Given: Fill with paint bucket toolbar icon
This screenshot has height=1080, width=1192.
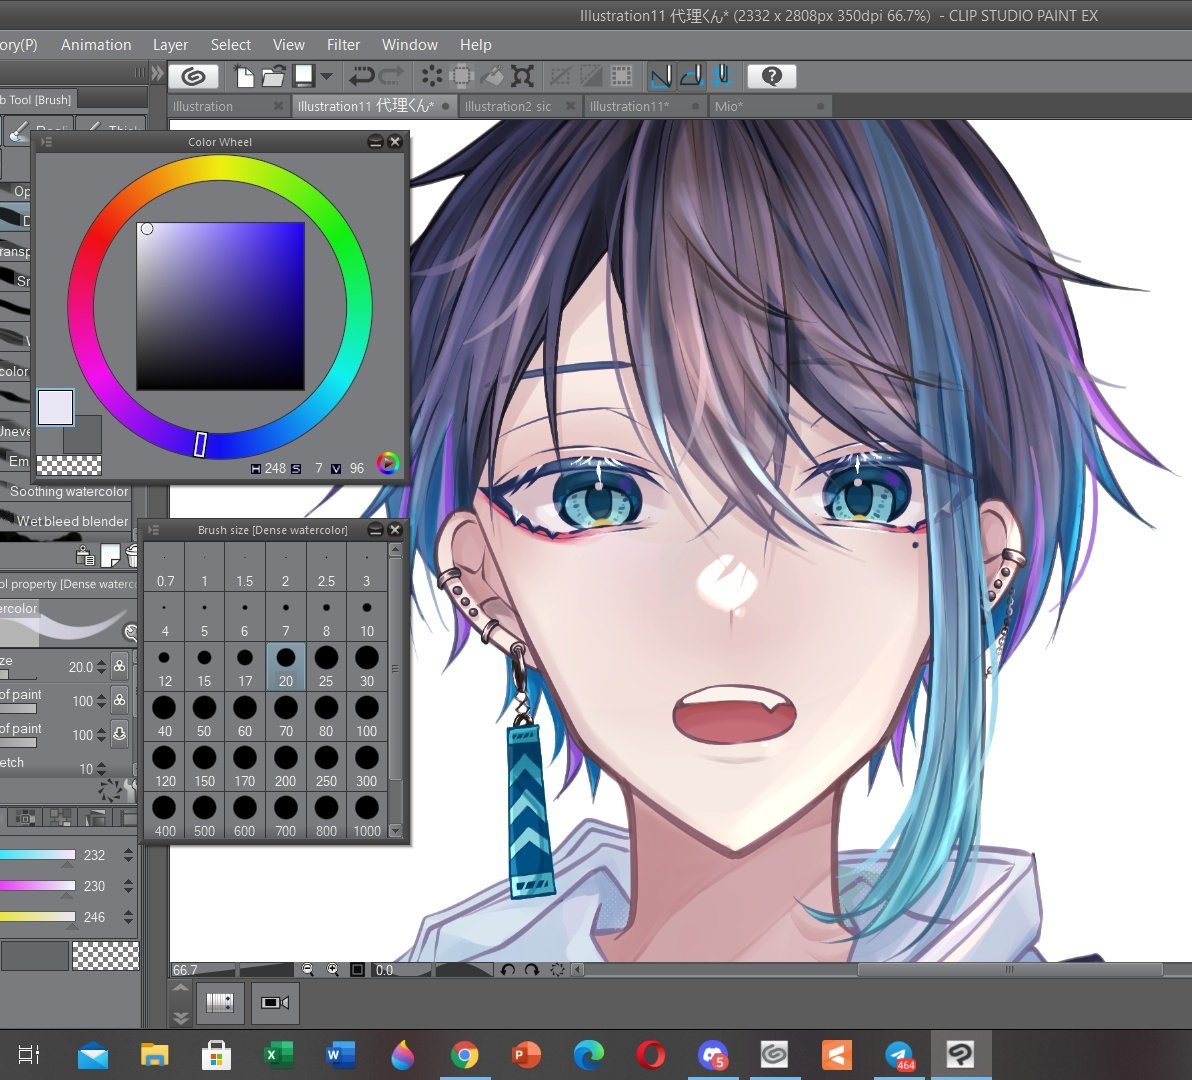Looking at the screenshot, I should coord(492,76).
